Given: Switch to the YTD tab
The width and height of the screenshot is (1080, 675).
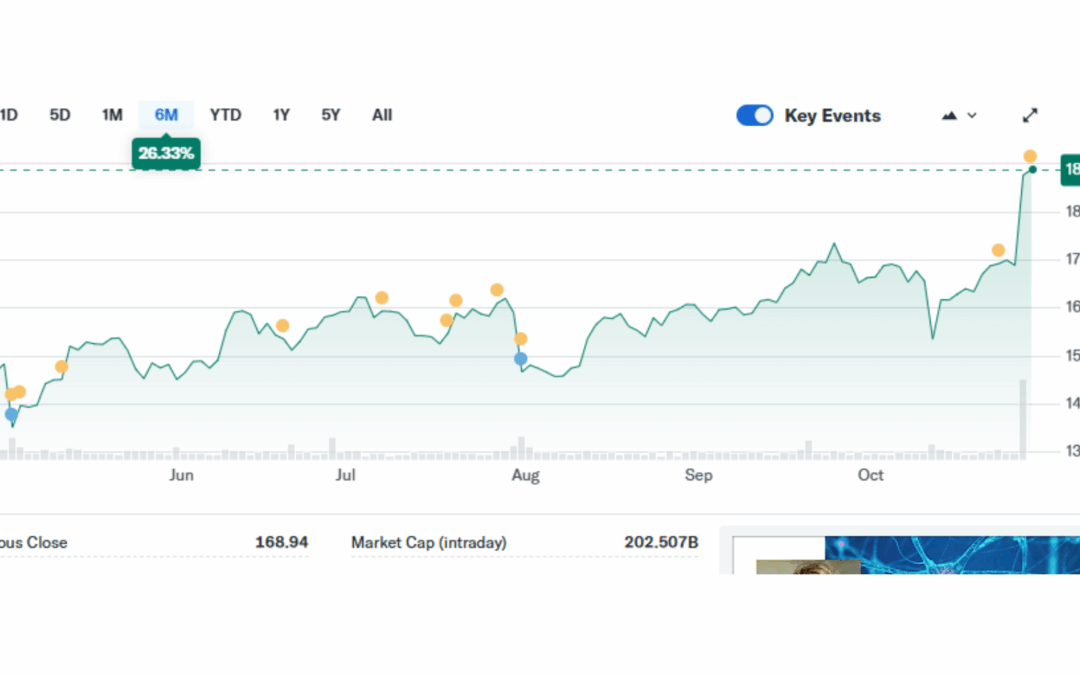Looking at the screenshot, I should 225,115.
